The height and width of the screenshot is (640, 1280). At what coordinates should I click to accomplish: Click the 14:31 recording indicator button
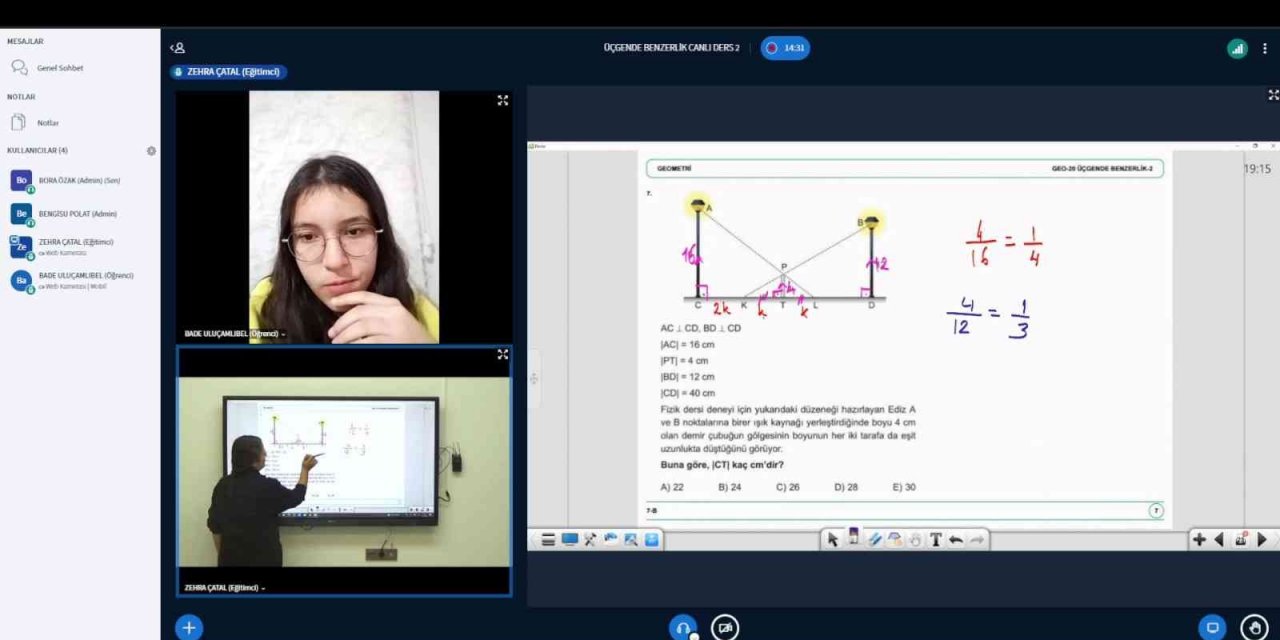click(785, 48)
